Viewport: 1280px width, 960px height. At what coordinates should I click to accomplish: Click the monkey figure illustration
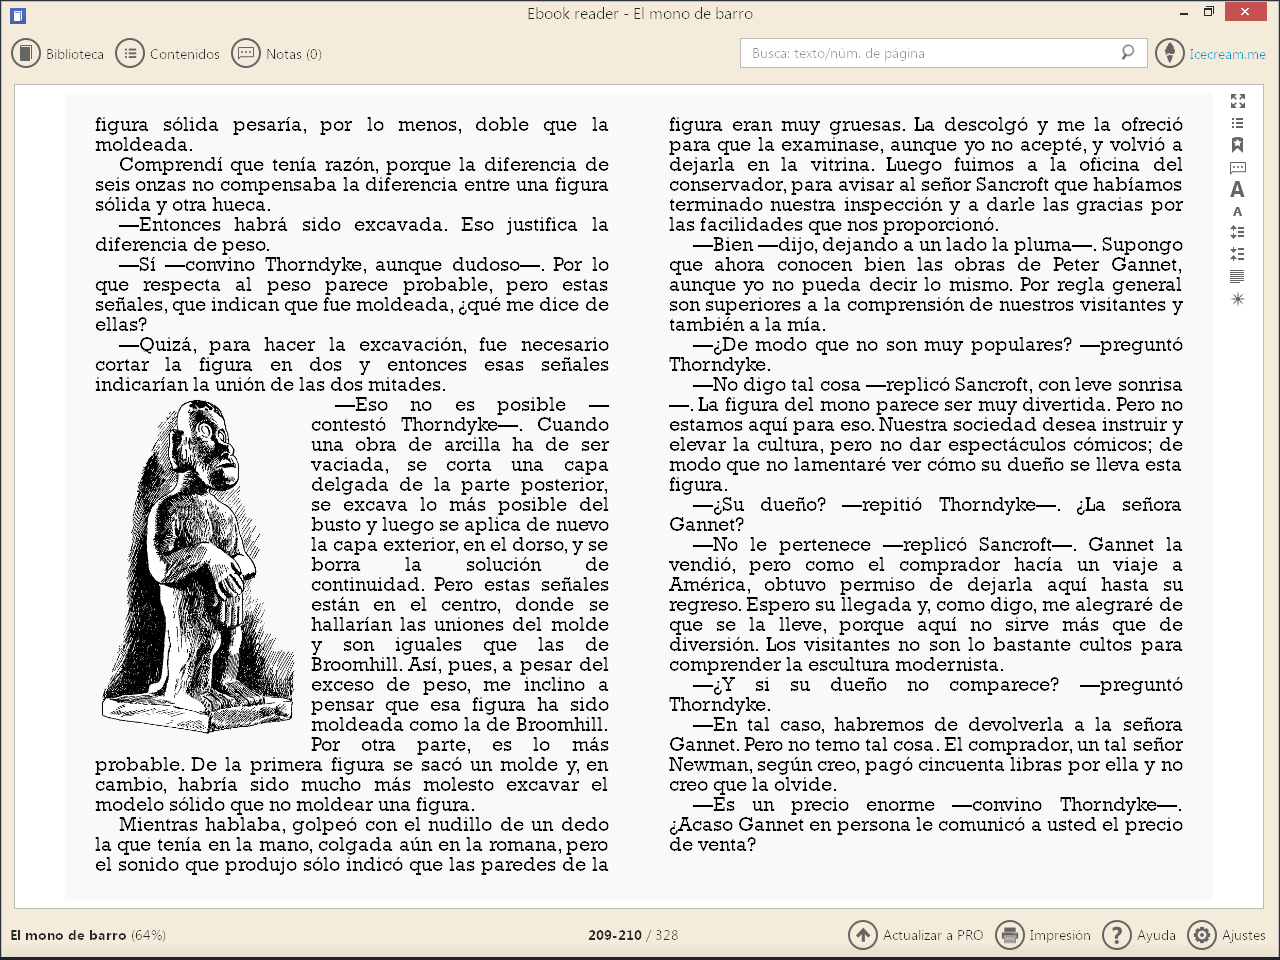(198, 565)
